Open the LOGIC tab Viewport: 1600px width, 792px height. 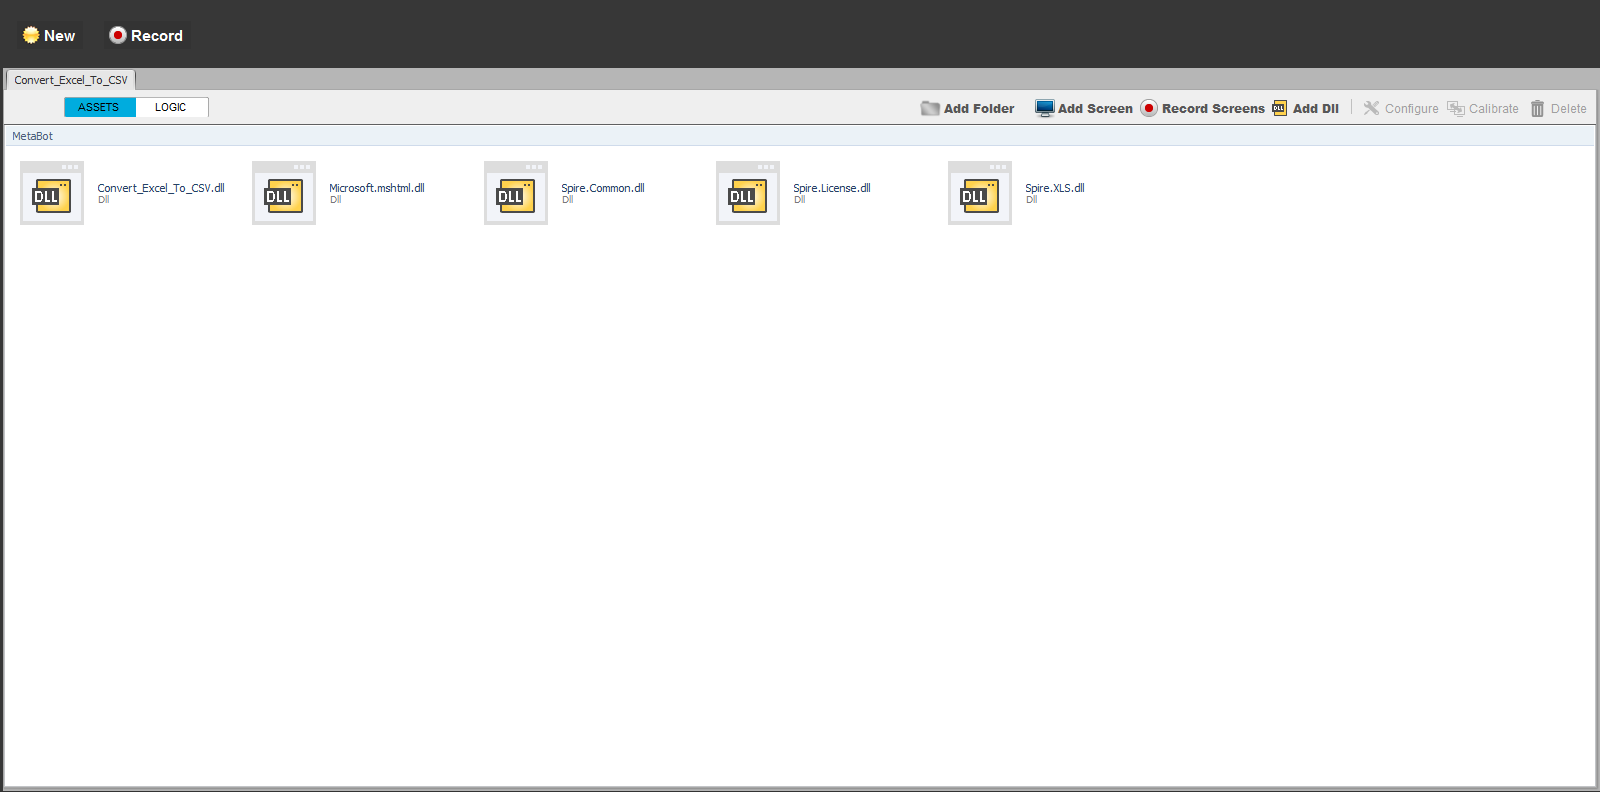(171, 107)
